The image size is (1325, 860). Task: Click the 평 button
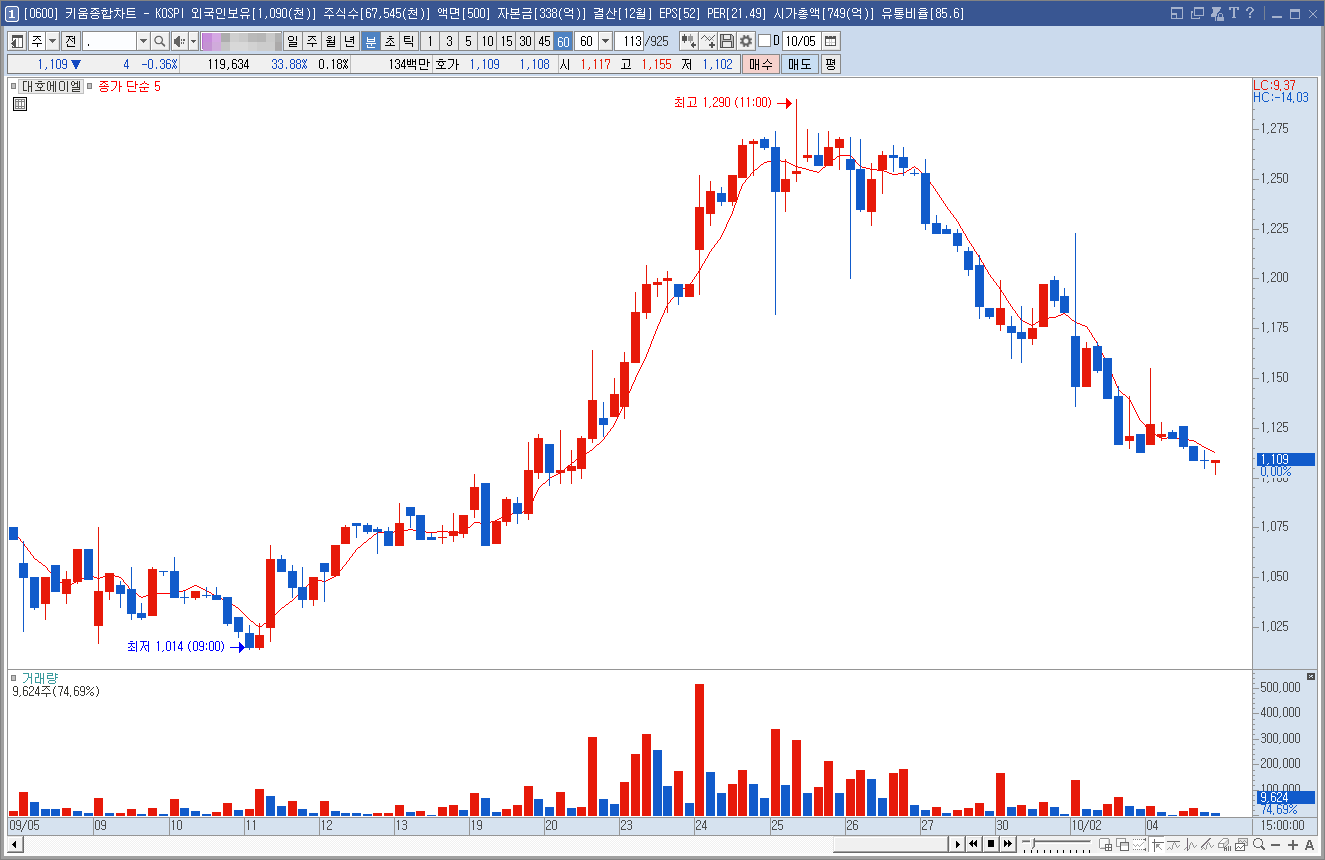point(831,64)
